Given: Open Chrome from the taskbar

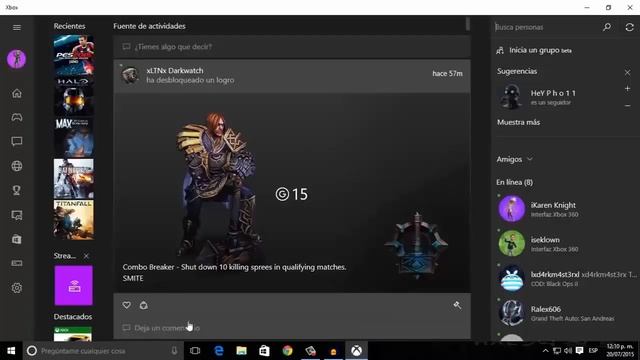Looking at the screenshot, I should [x=287, y=351].
